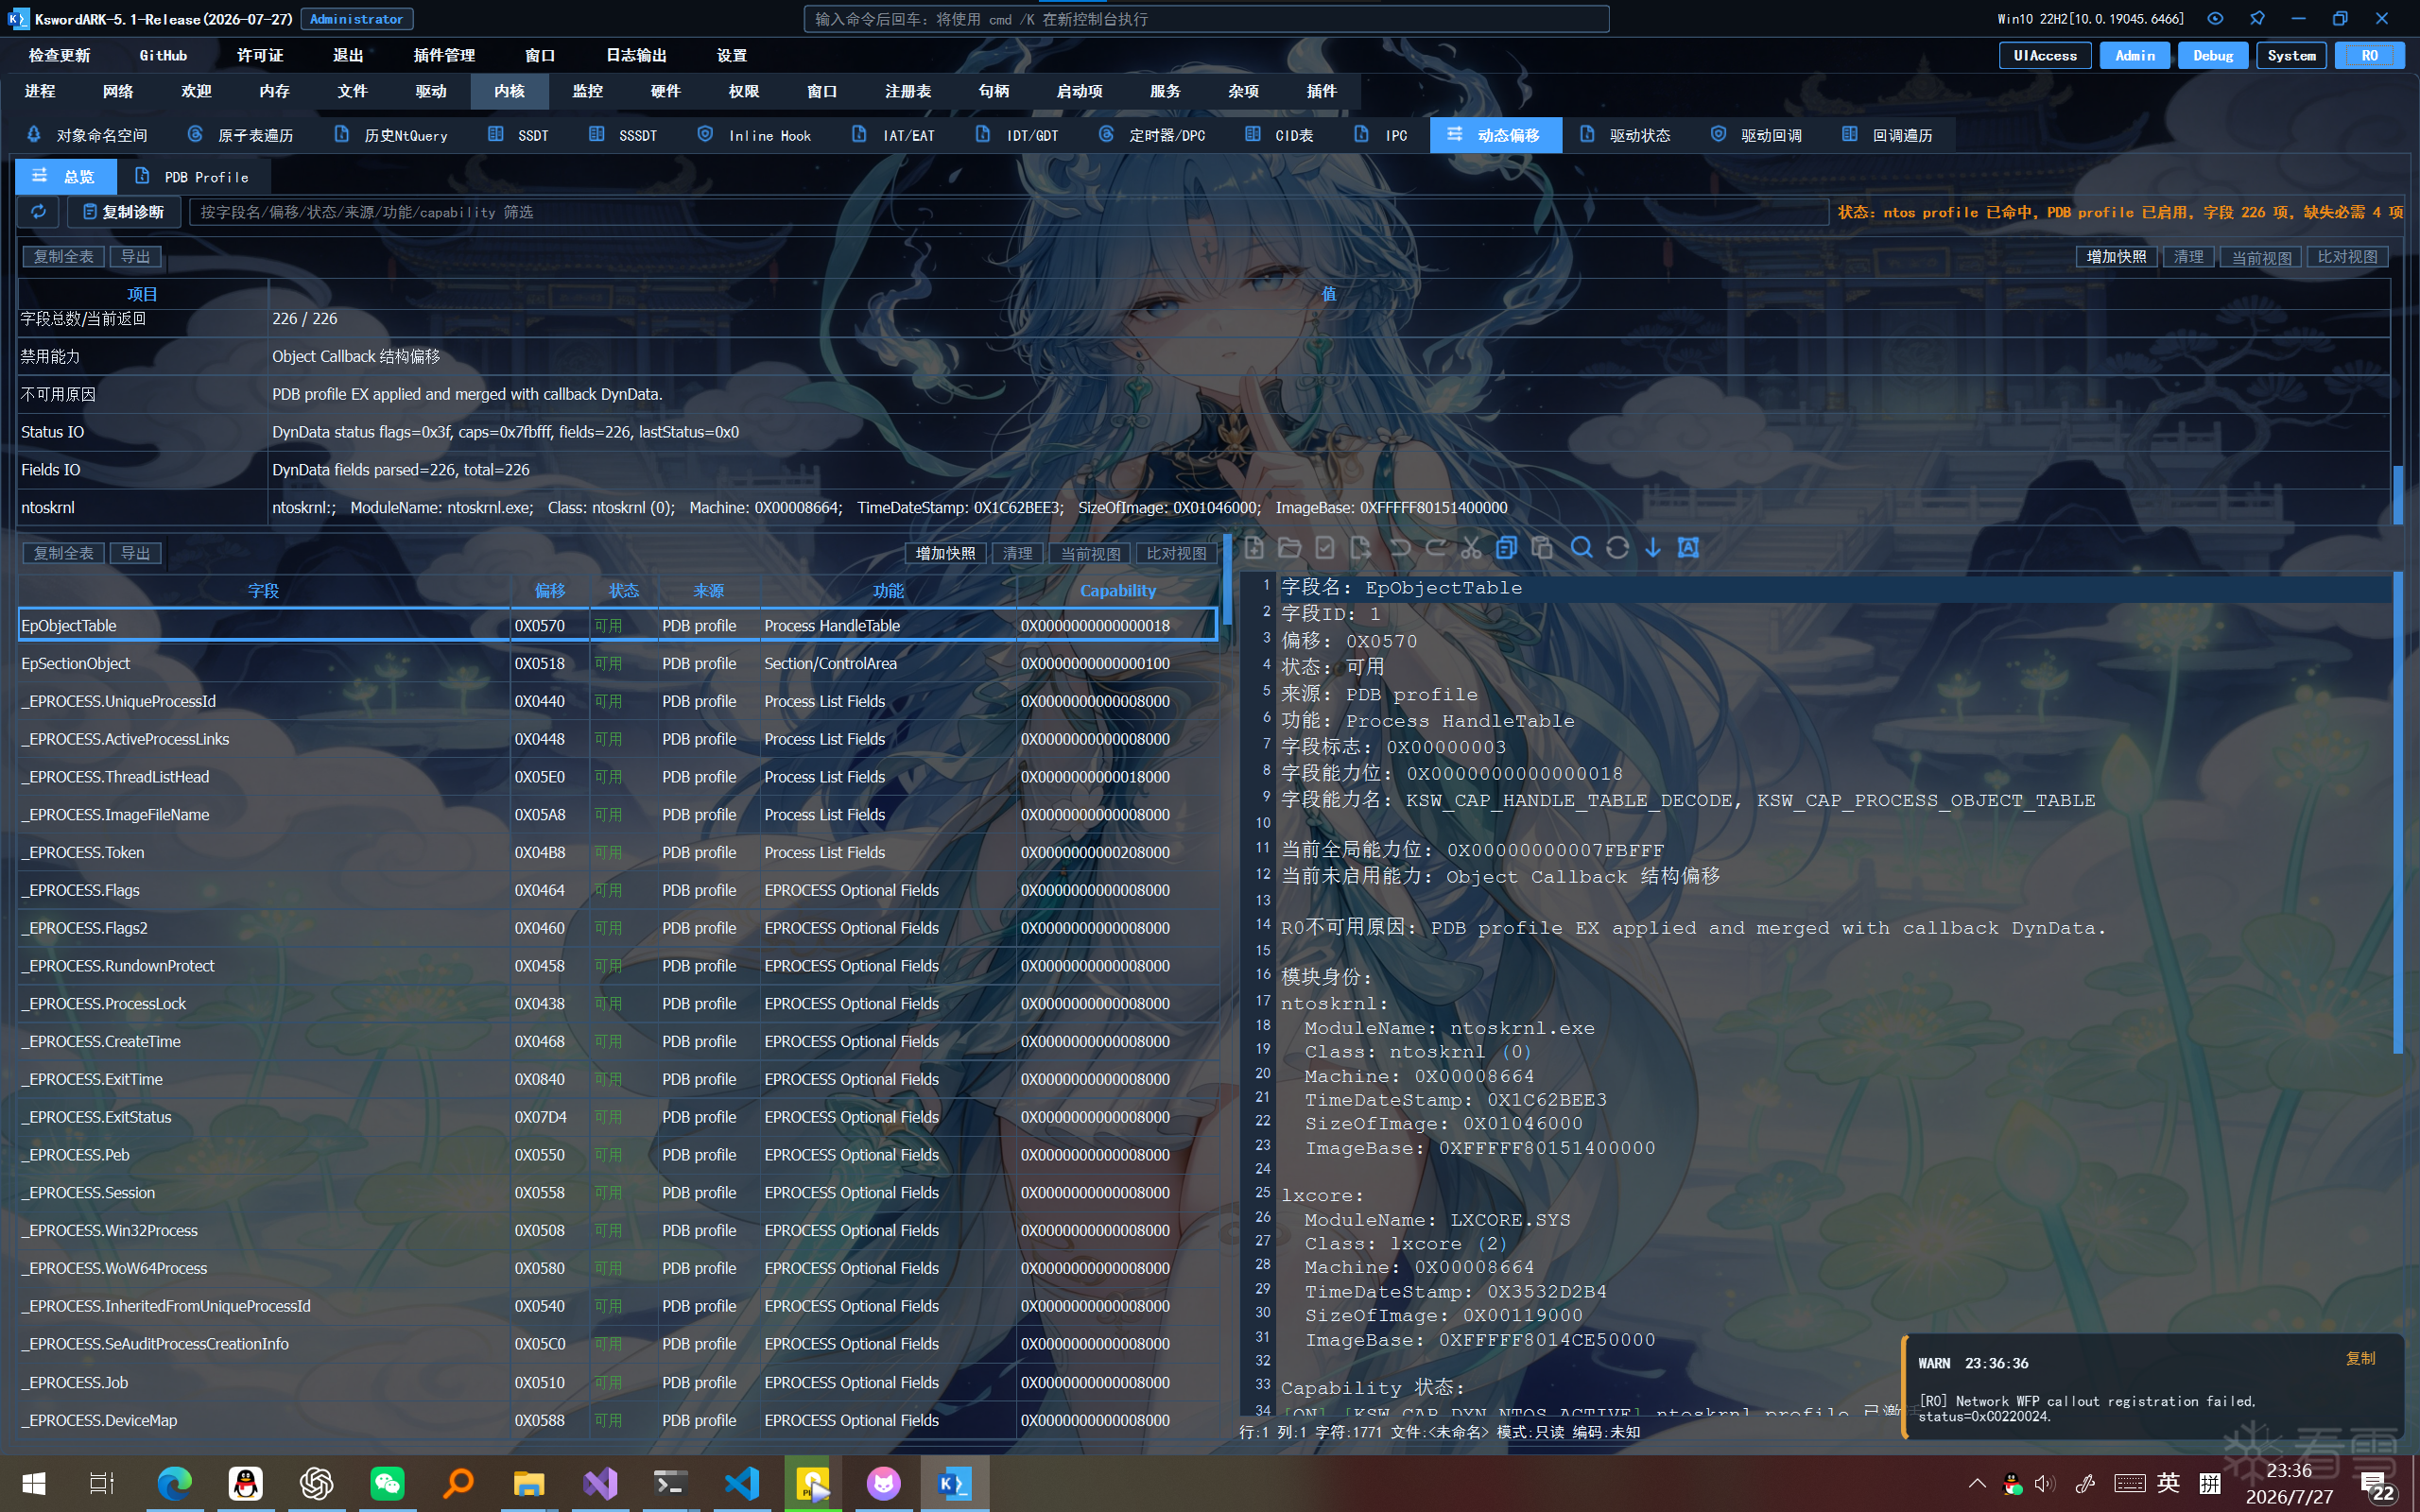Open the 设置 menu
Screen dimensions: 2420x1512
[732, 56]
